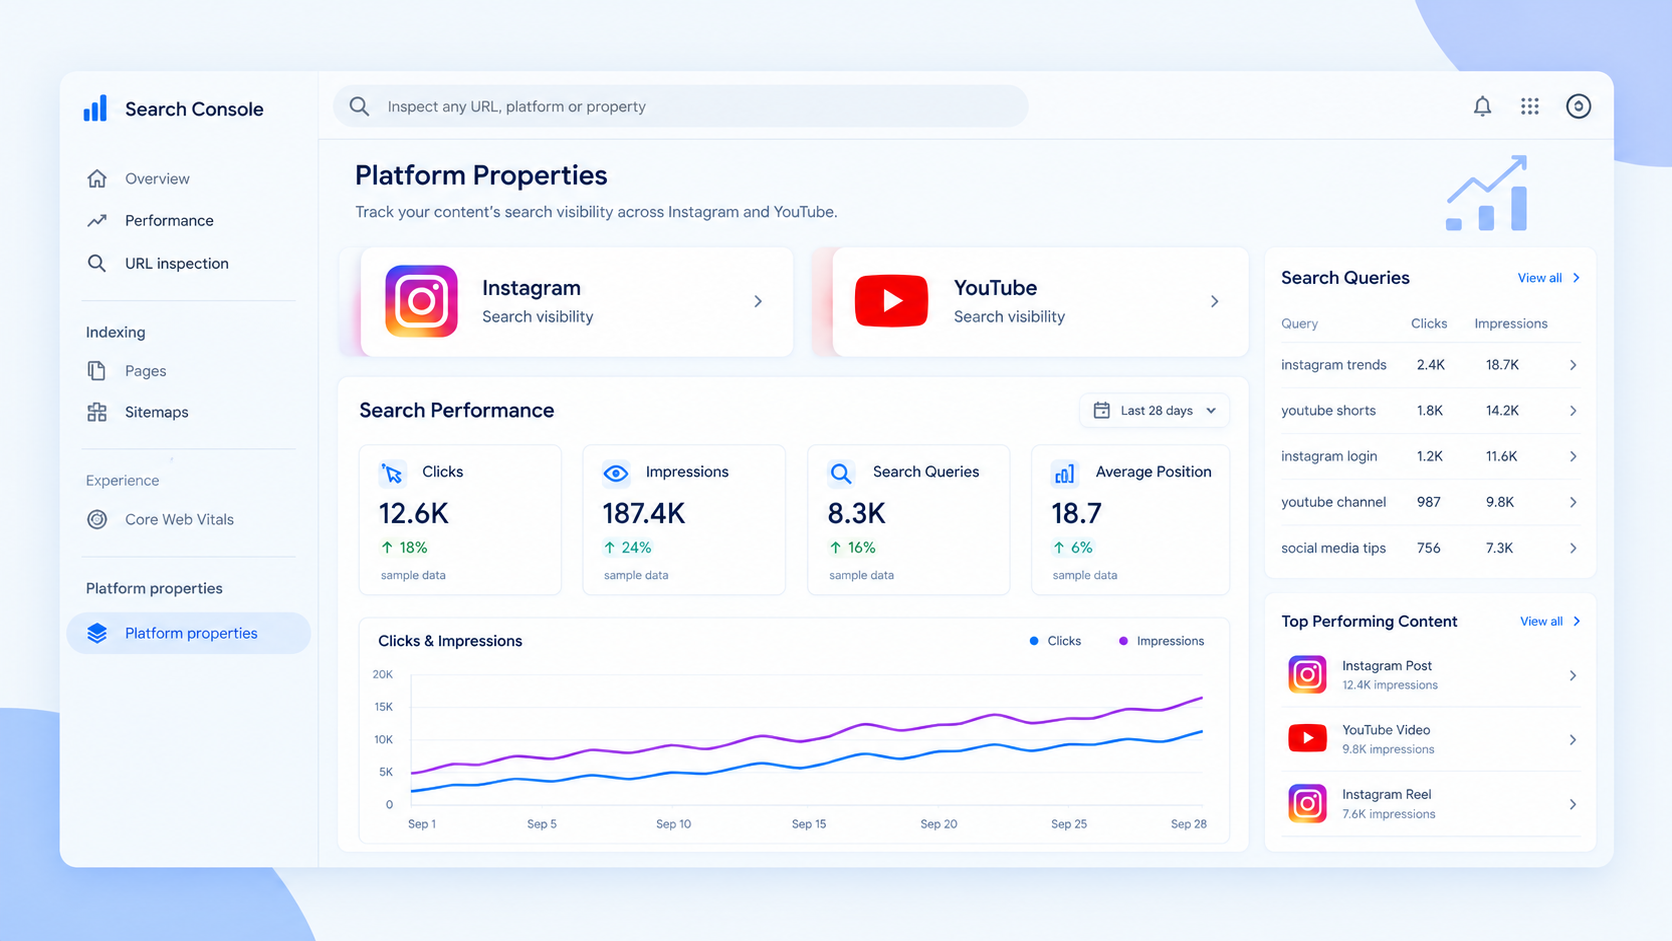The height and width of the screenshot is (941, 1672).
Task: Click the Search Queries magnifier icon
Action: point(841,472)
